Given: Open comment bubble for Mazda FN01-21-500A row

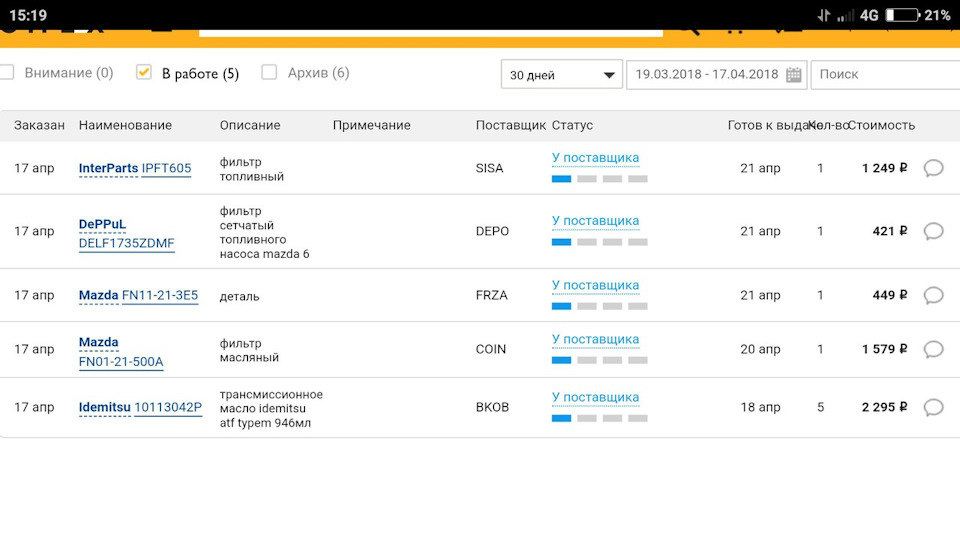Looking at the screenshot, I should tap(933, 349).
